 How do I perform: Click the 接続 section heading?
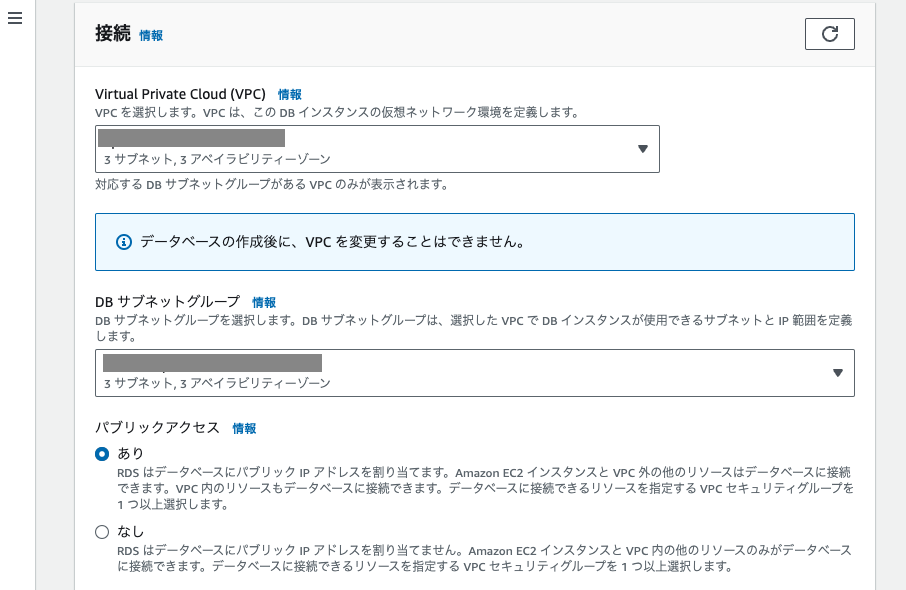click(x=113, y=34)
